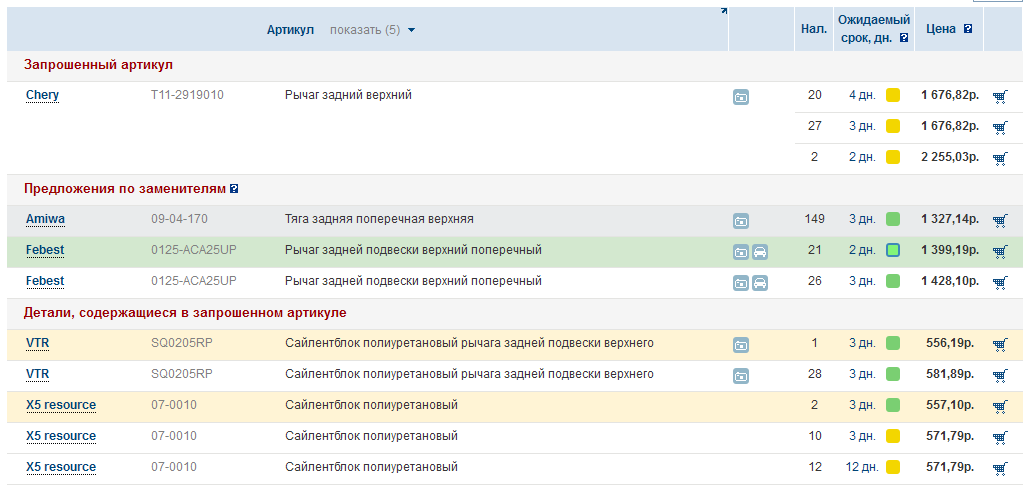Select SQ0205RP in row priced 581,89р.
Viewport: 1026px width, 489px height.
[182, 374]
